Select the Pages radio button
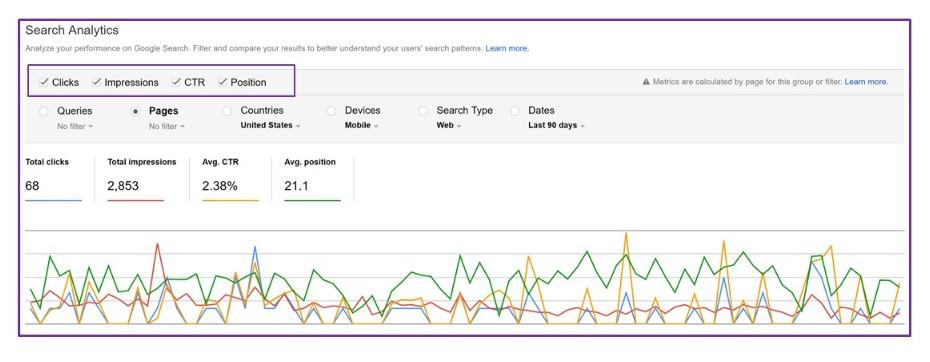 point(135,111)
